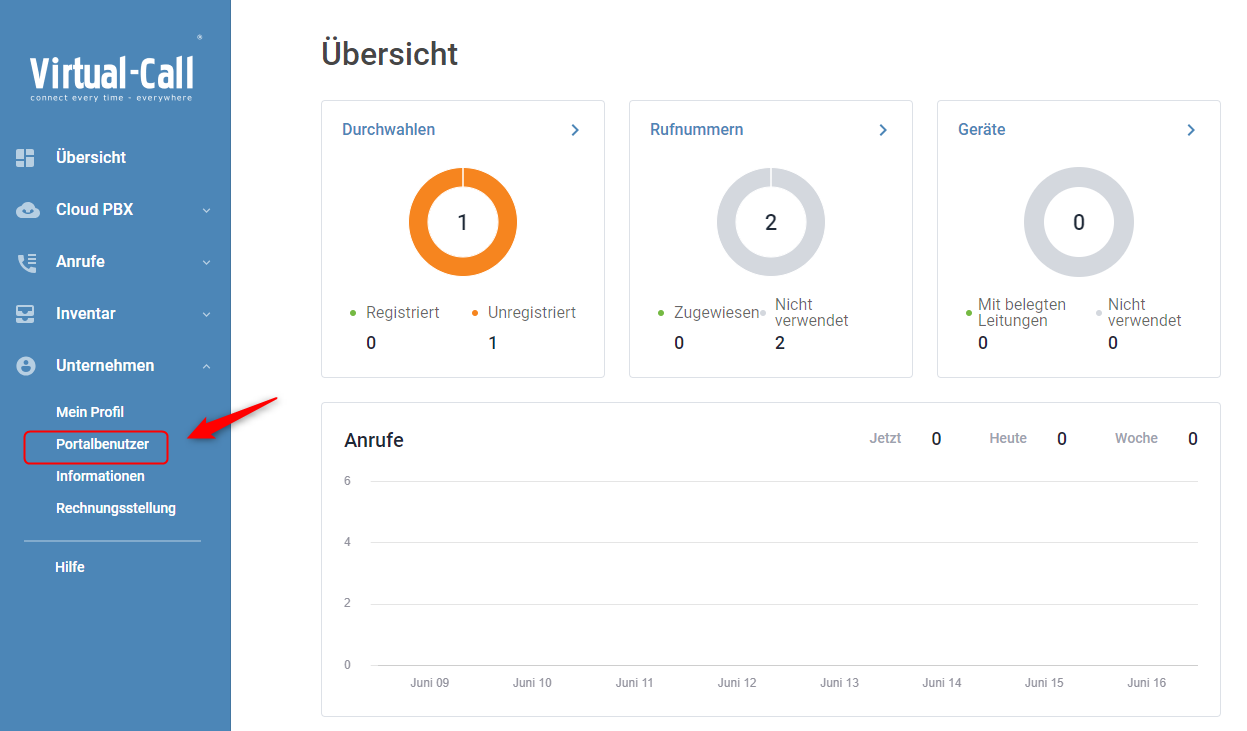Viewport: 1247px width, 731px height.
Task: Open Informationen page
Action: [x=100, y=476]
